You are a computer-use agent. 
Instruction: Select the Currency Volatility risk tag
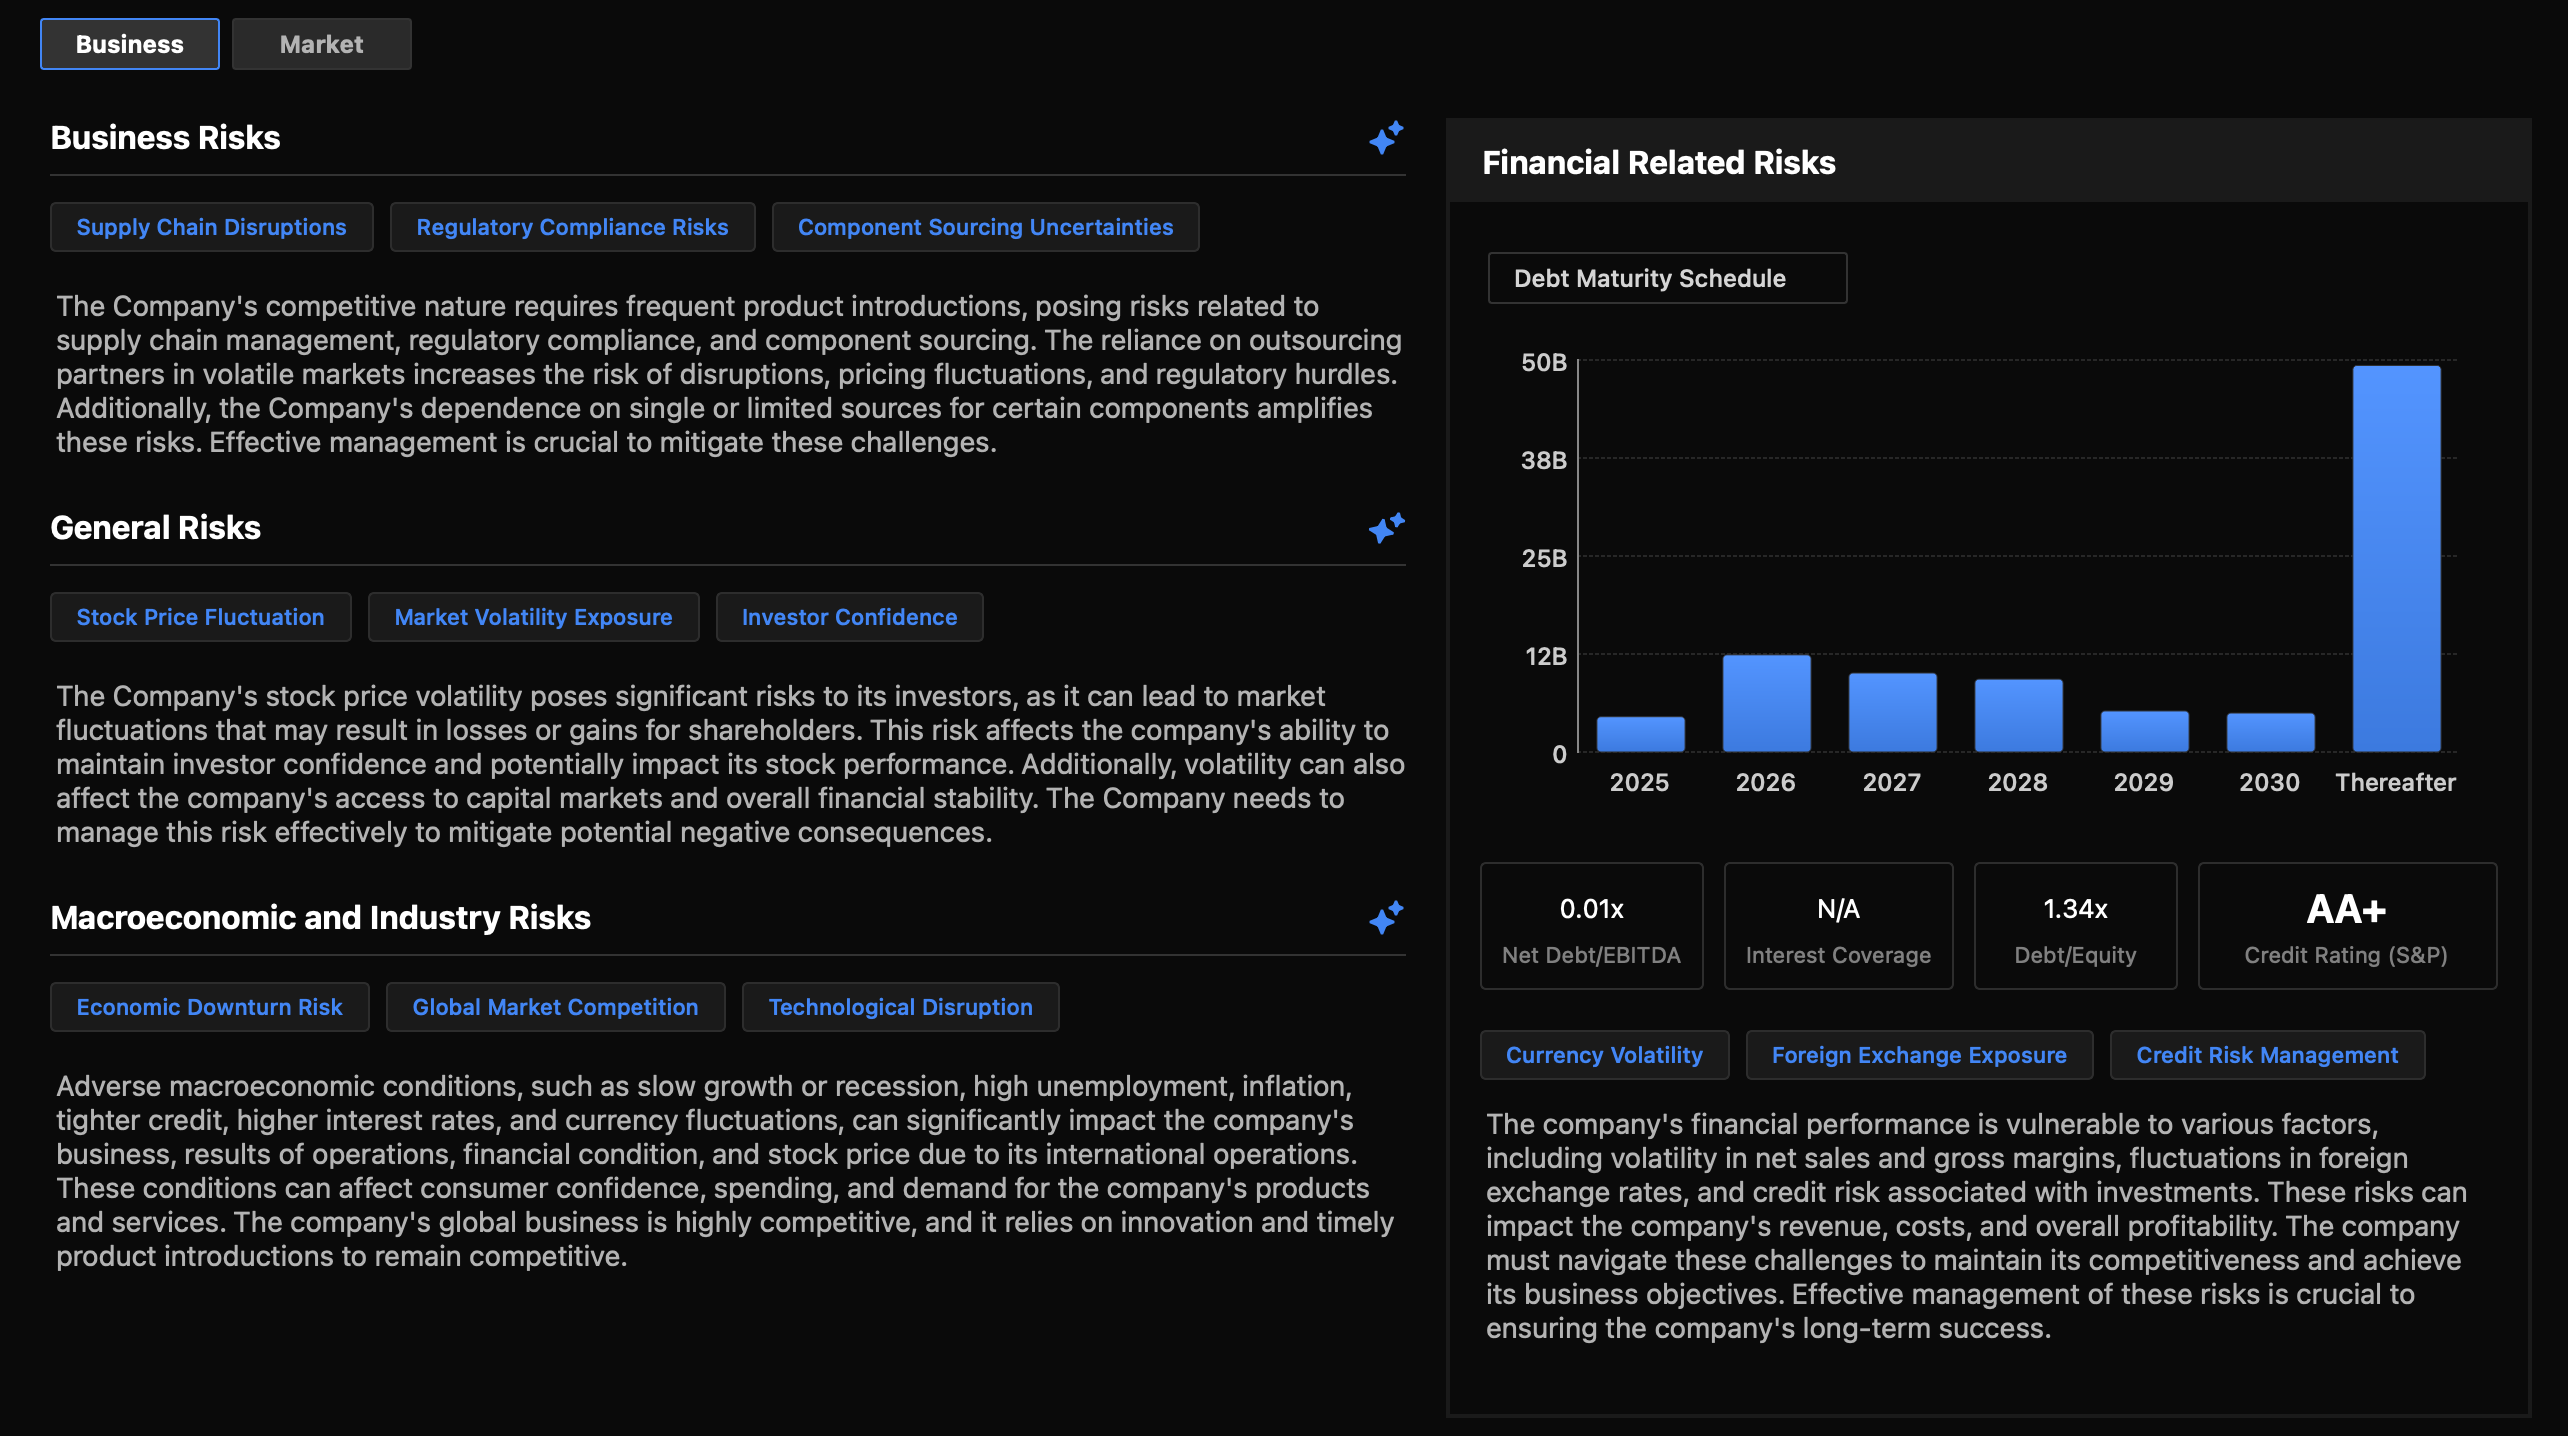(x=1603, y=1055)
